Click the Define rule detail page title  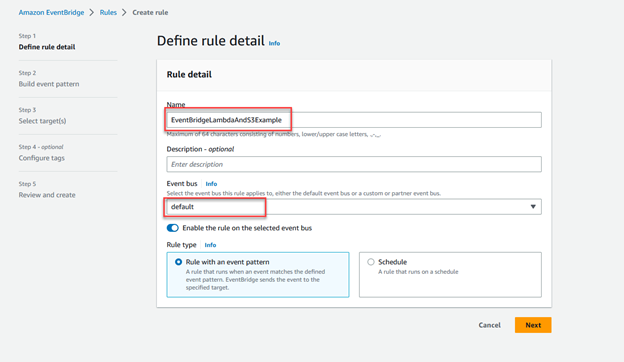point(211,41)
